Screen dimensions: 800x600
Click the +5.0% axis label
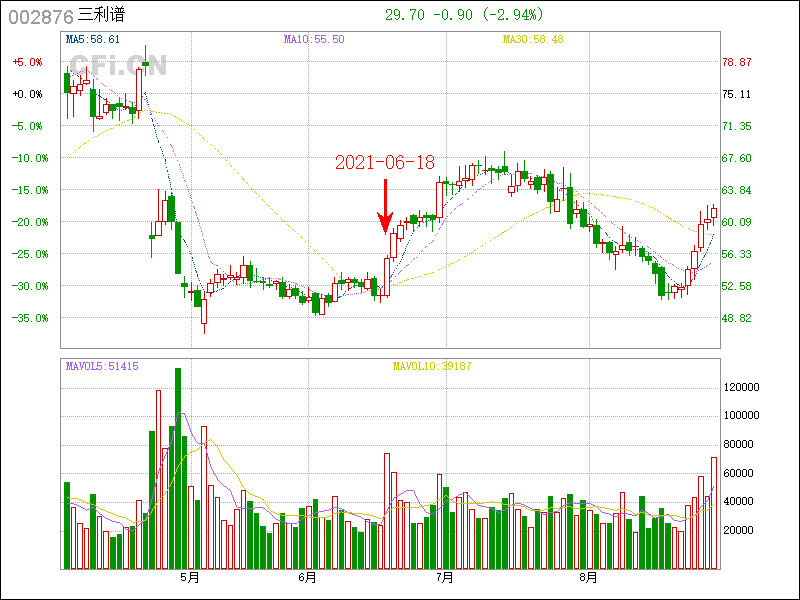click(28, 62)
